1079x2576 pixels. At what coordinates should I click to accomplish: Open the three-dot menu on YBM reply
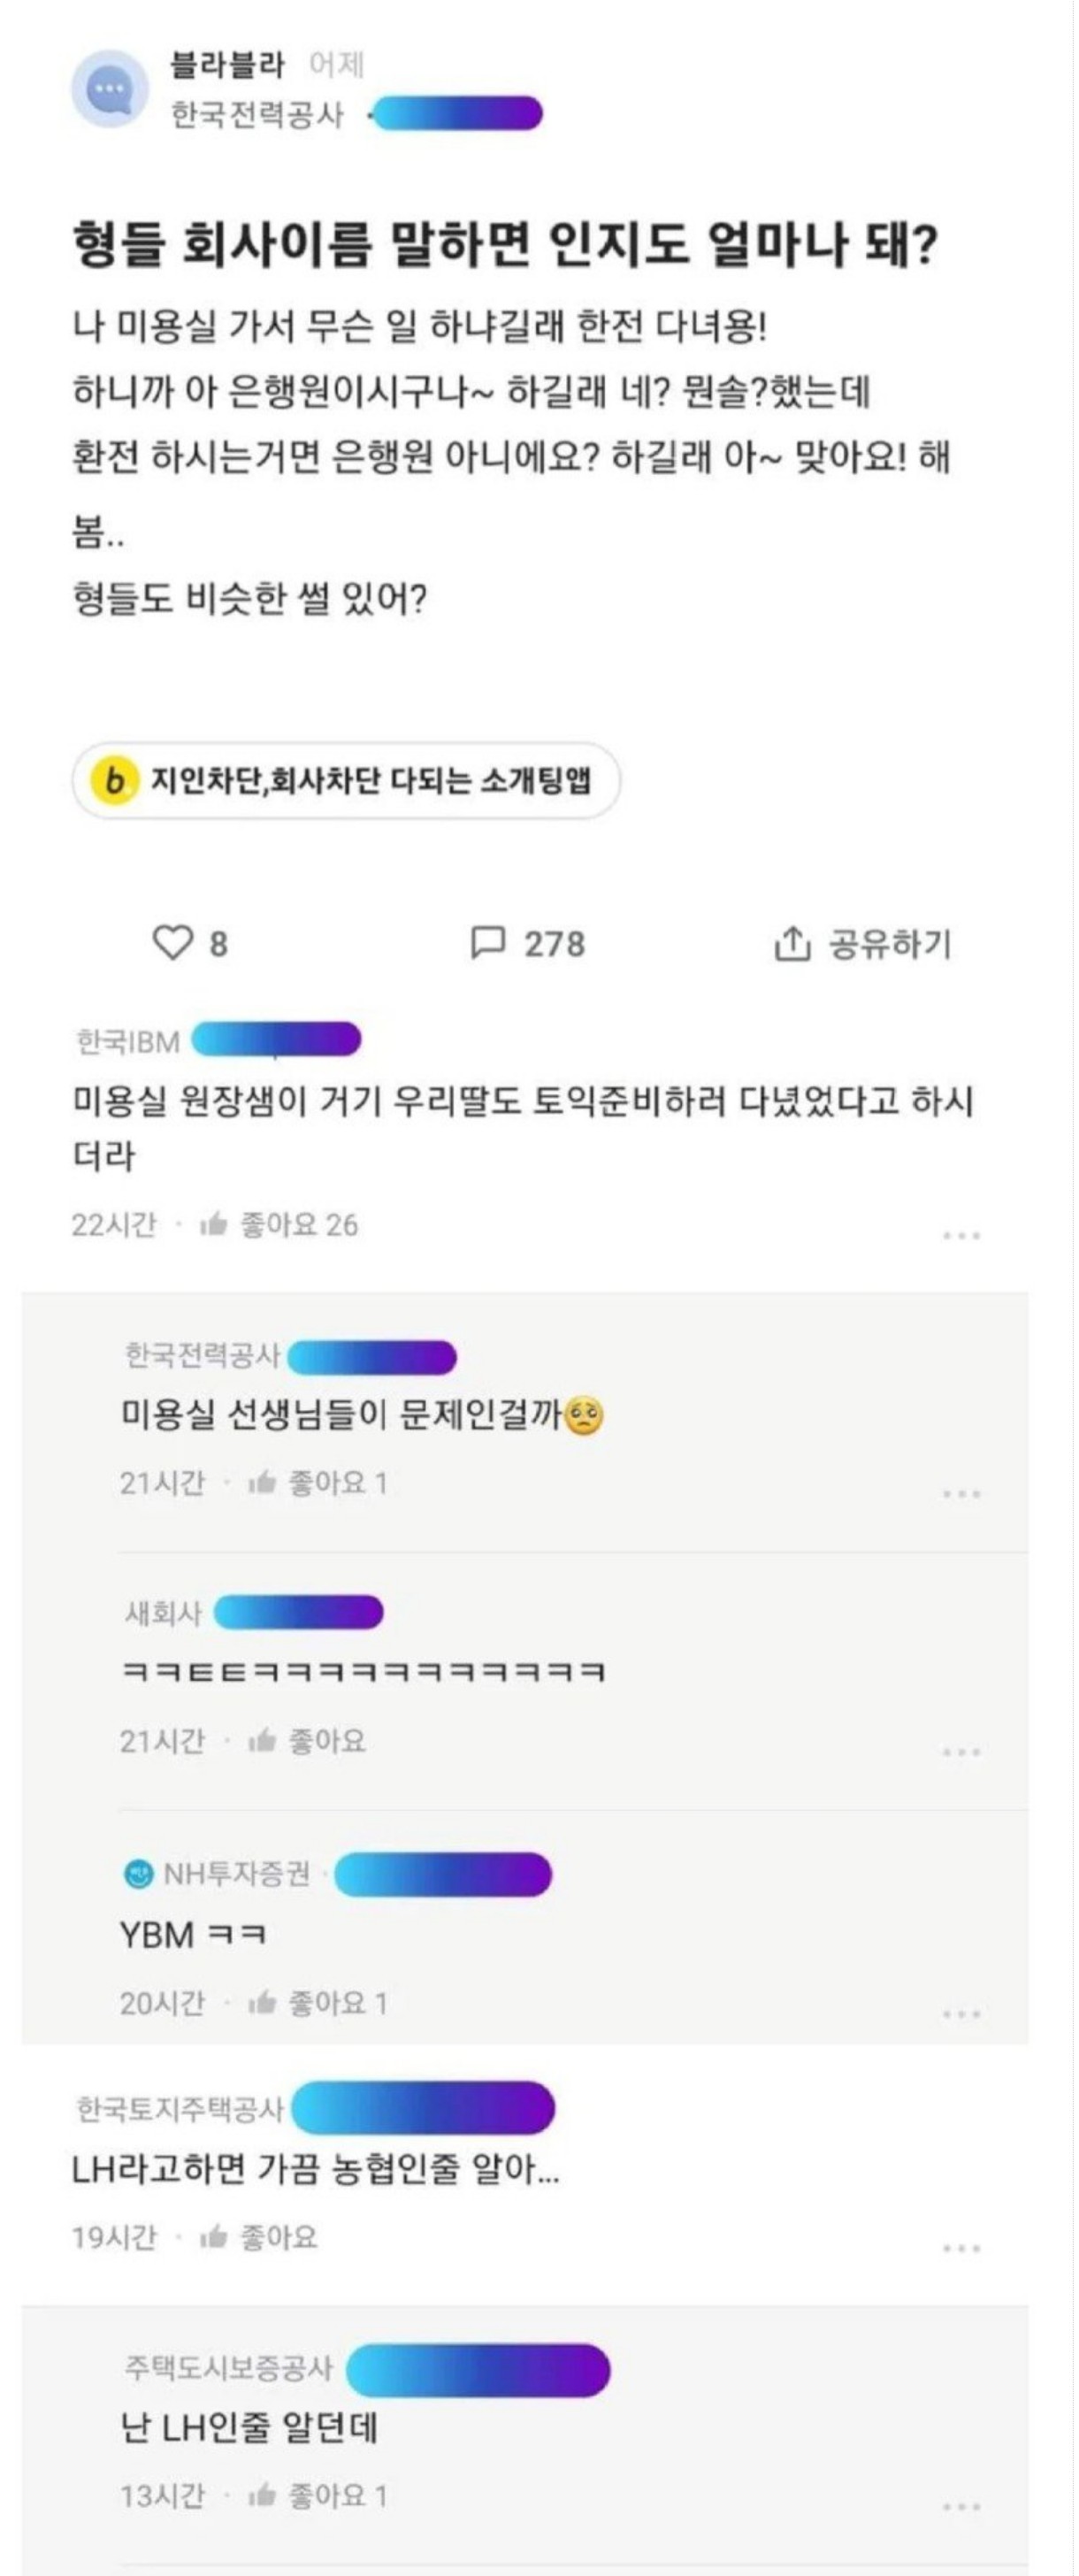tap(961, 2013)
